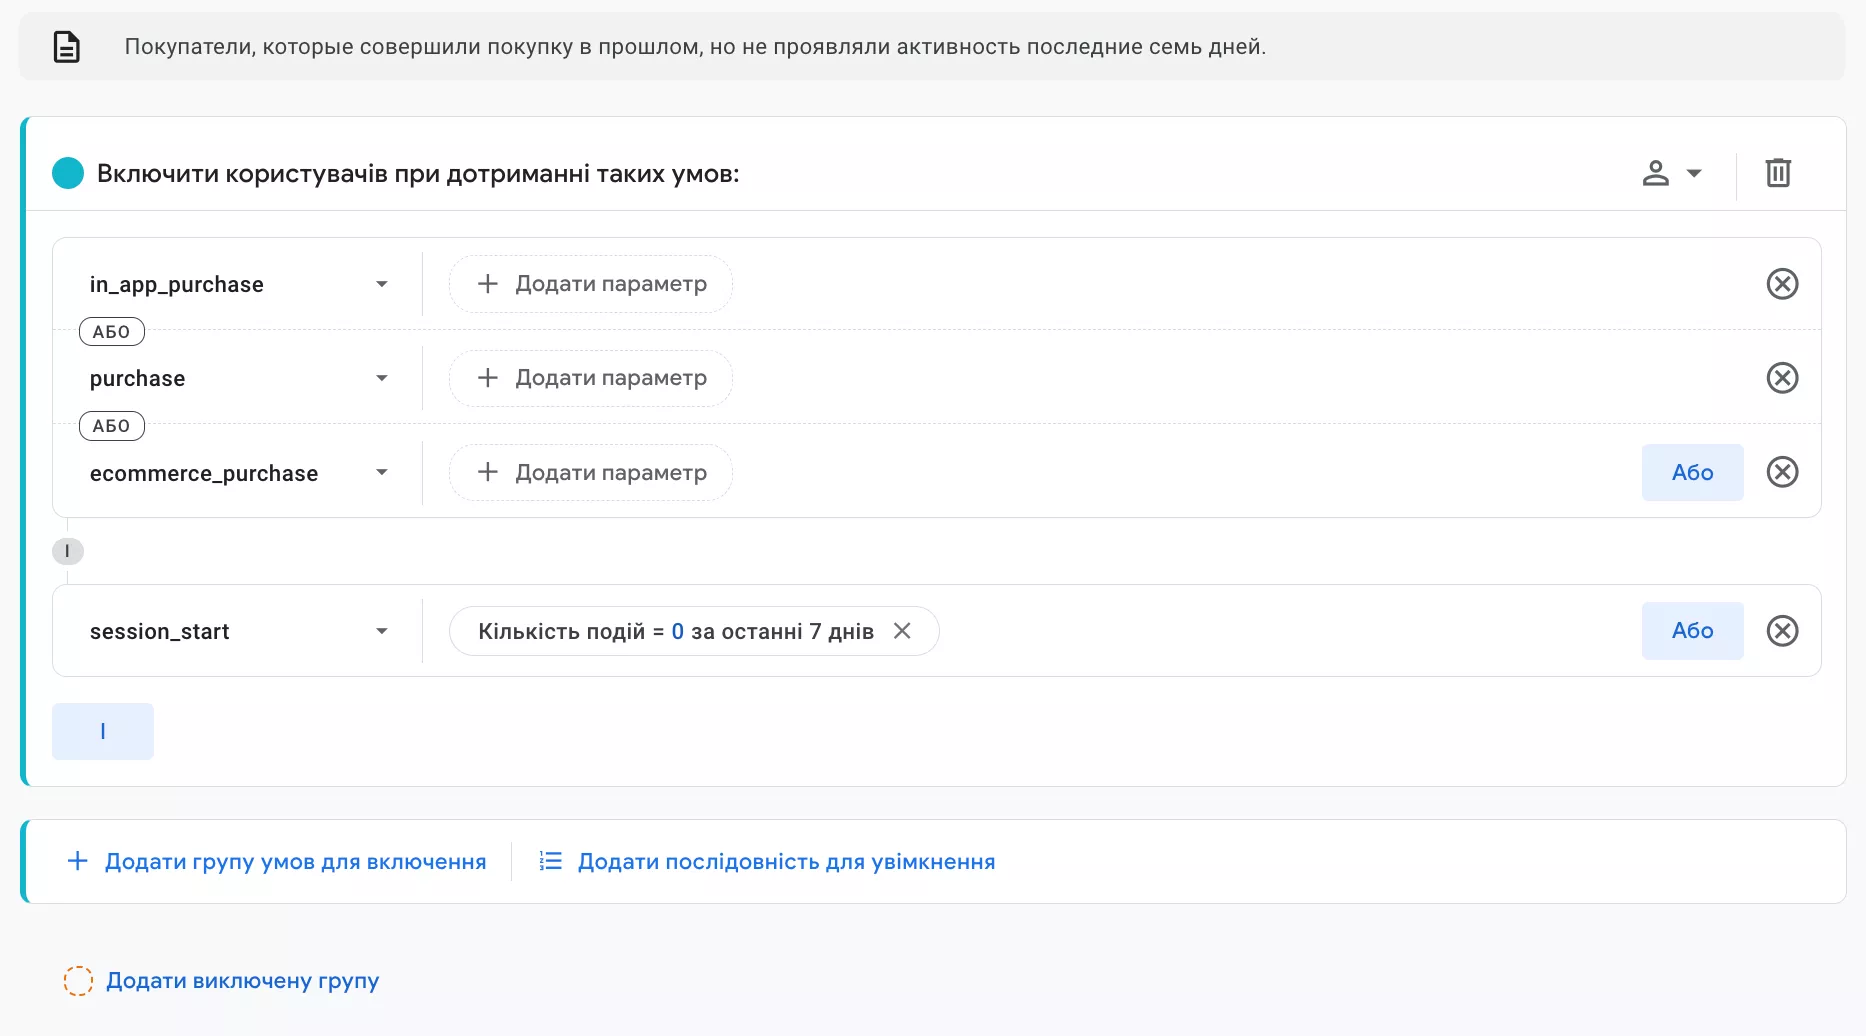This screenshot has height=1036, width=1866.
Task: Toggle the Або button next to session_start
Action: pos(1692,630)
